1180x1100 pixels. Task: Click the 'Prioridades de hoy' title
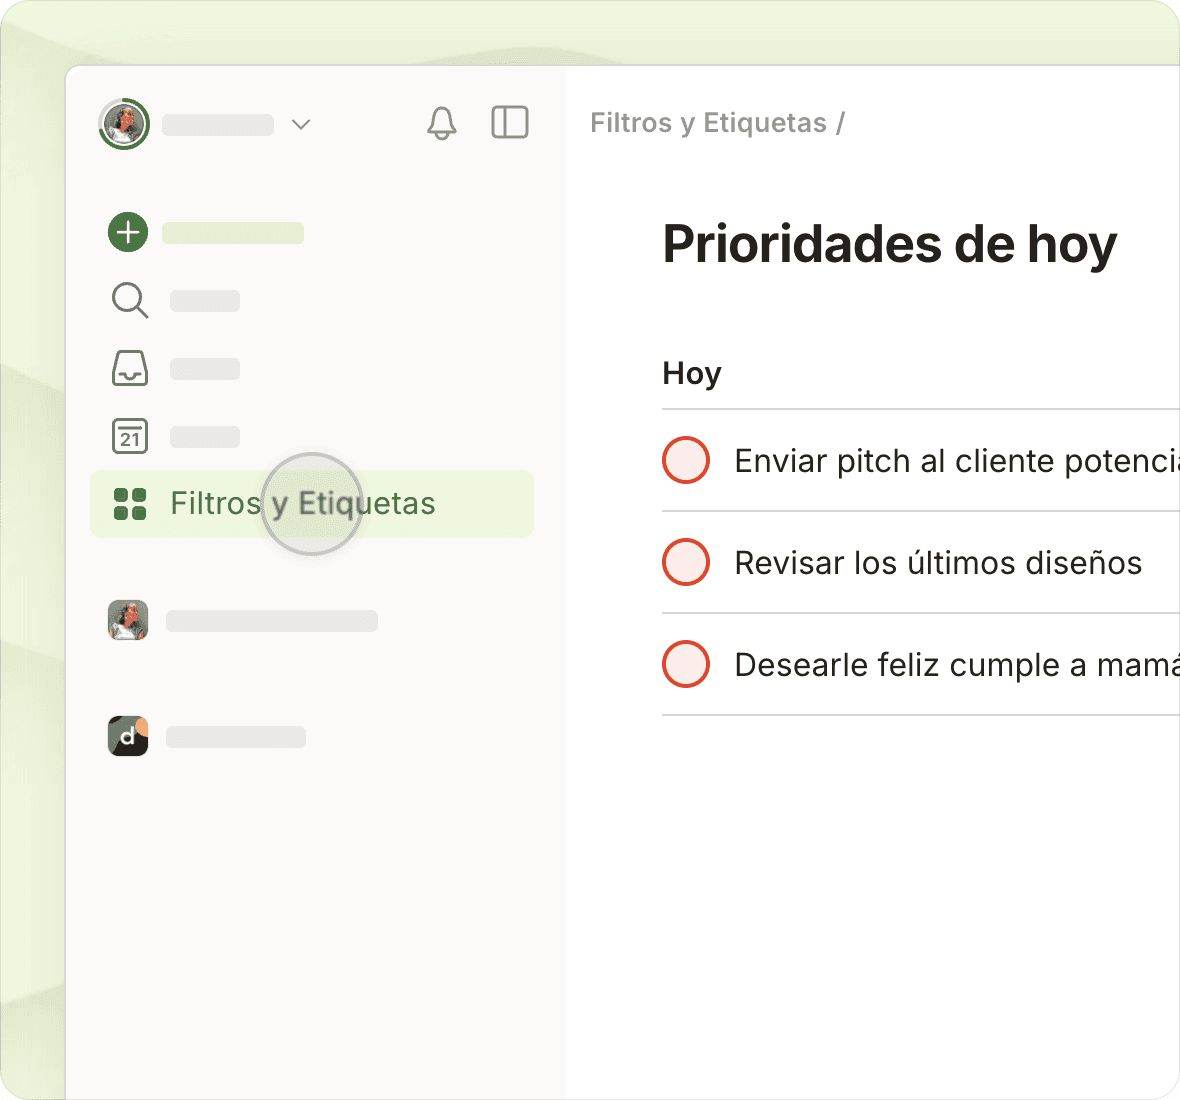[889, 244]
